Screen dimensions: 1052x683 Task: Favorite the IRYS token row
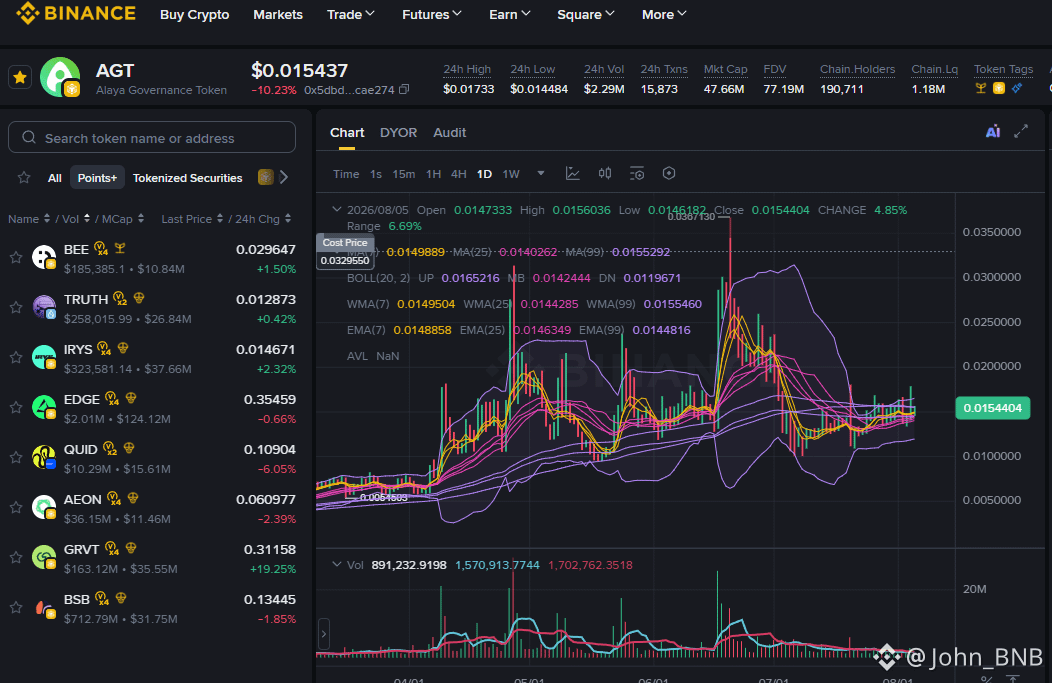15,357
